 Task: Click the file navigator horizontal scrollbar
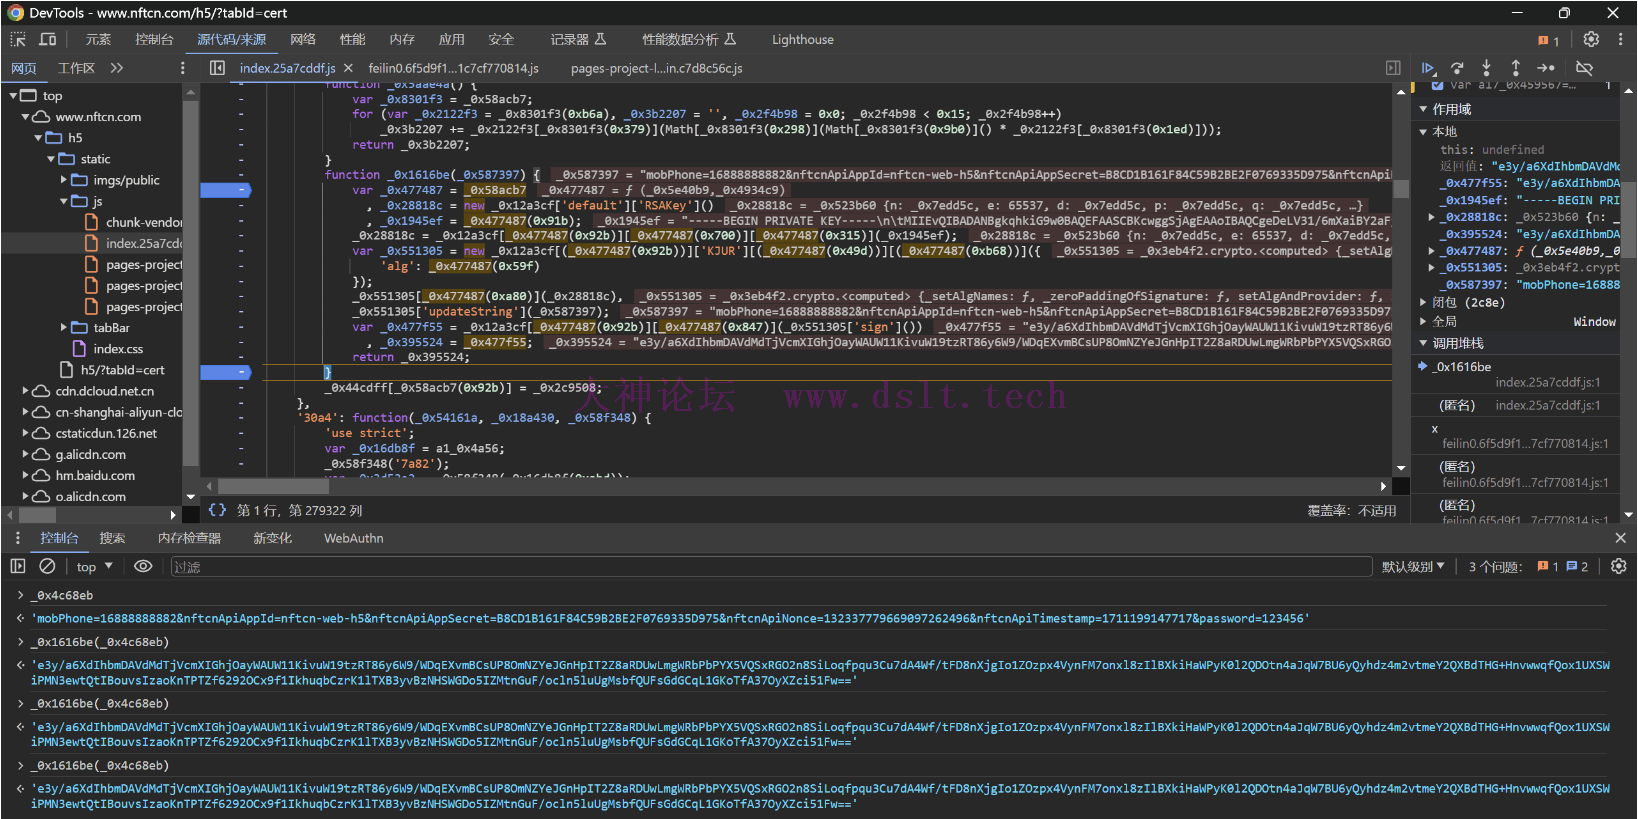pyautogui.click(x=37, y=515)
